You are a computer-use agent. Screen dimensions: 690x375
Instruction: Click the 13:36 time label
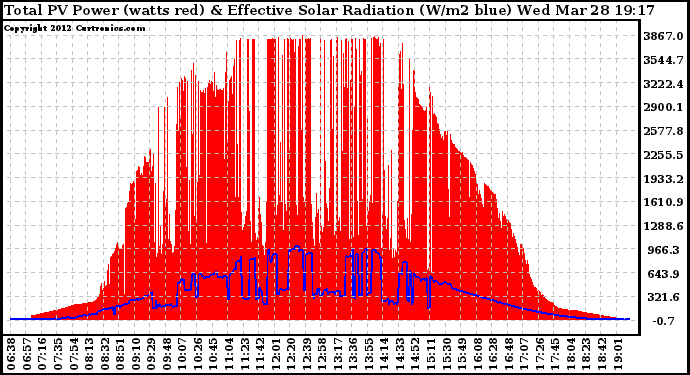click(354, 353)
